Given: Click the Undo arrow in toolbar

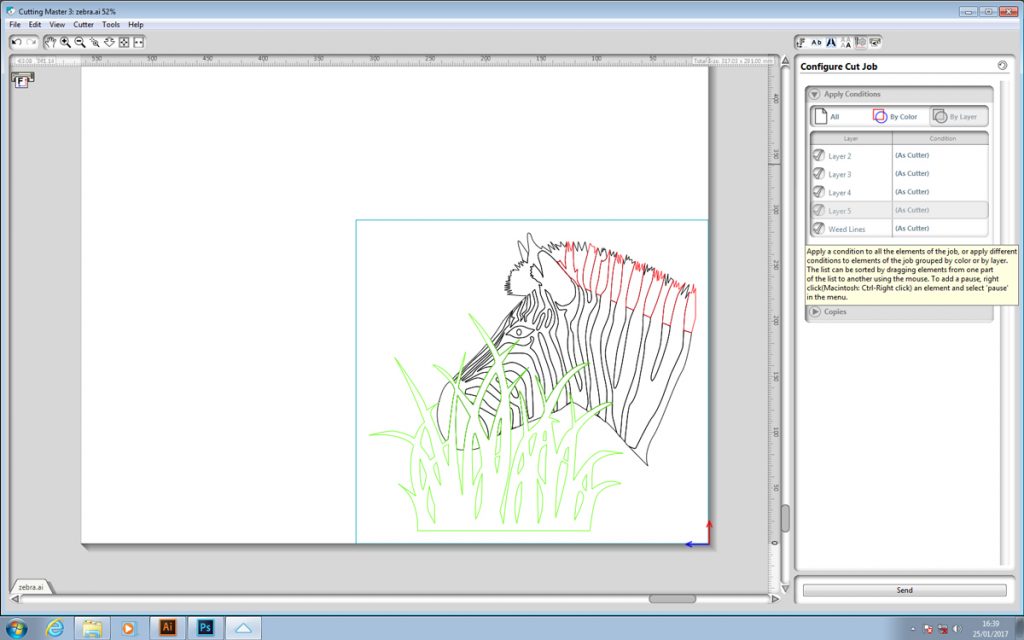Looking at the screenshot, I should (x=17, y=42).
